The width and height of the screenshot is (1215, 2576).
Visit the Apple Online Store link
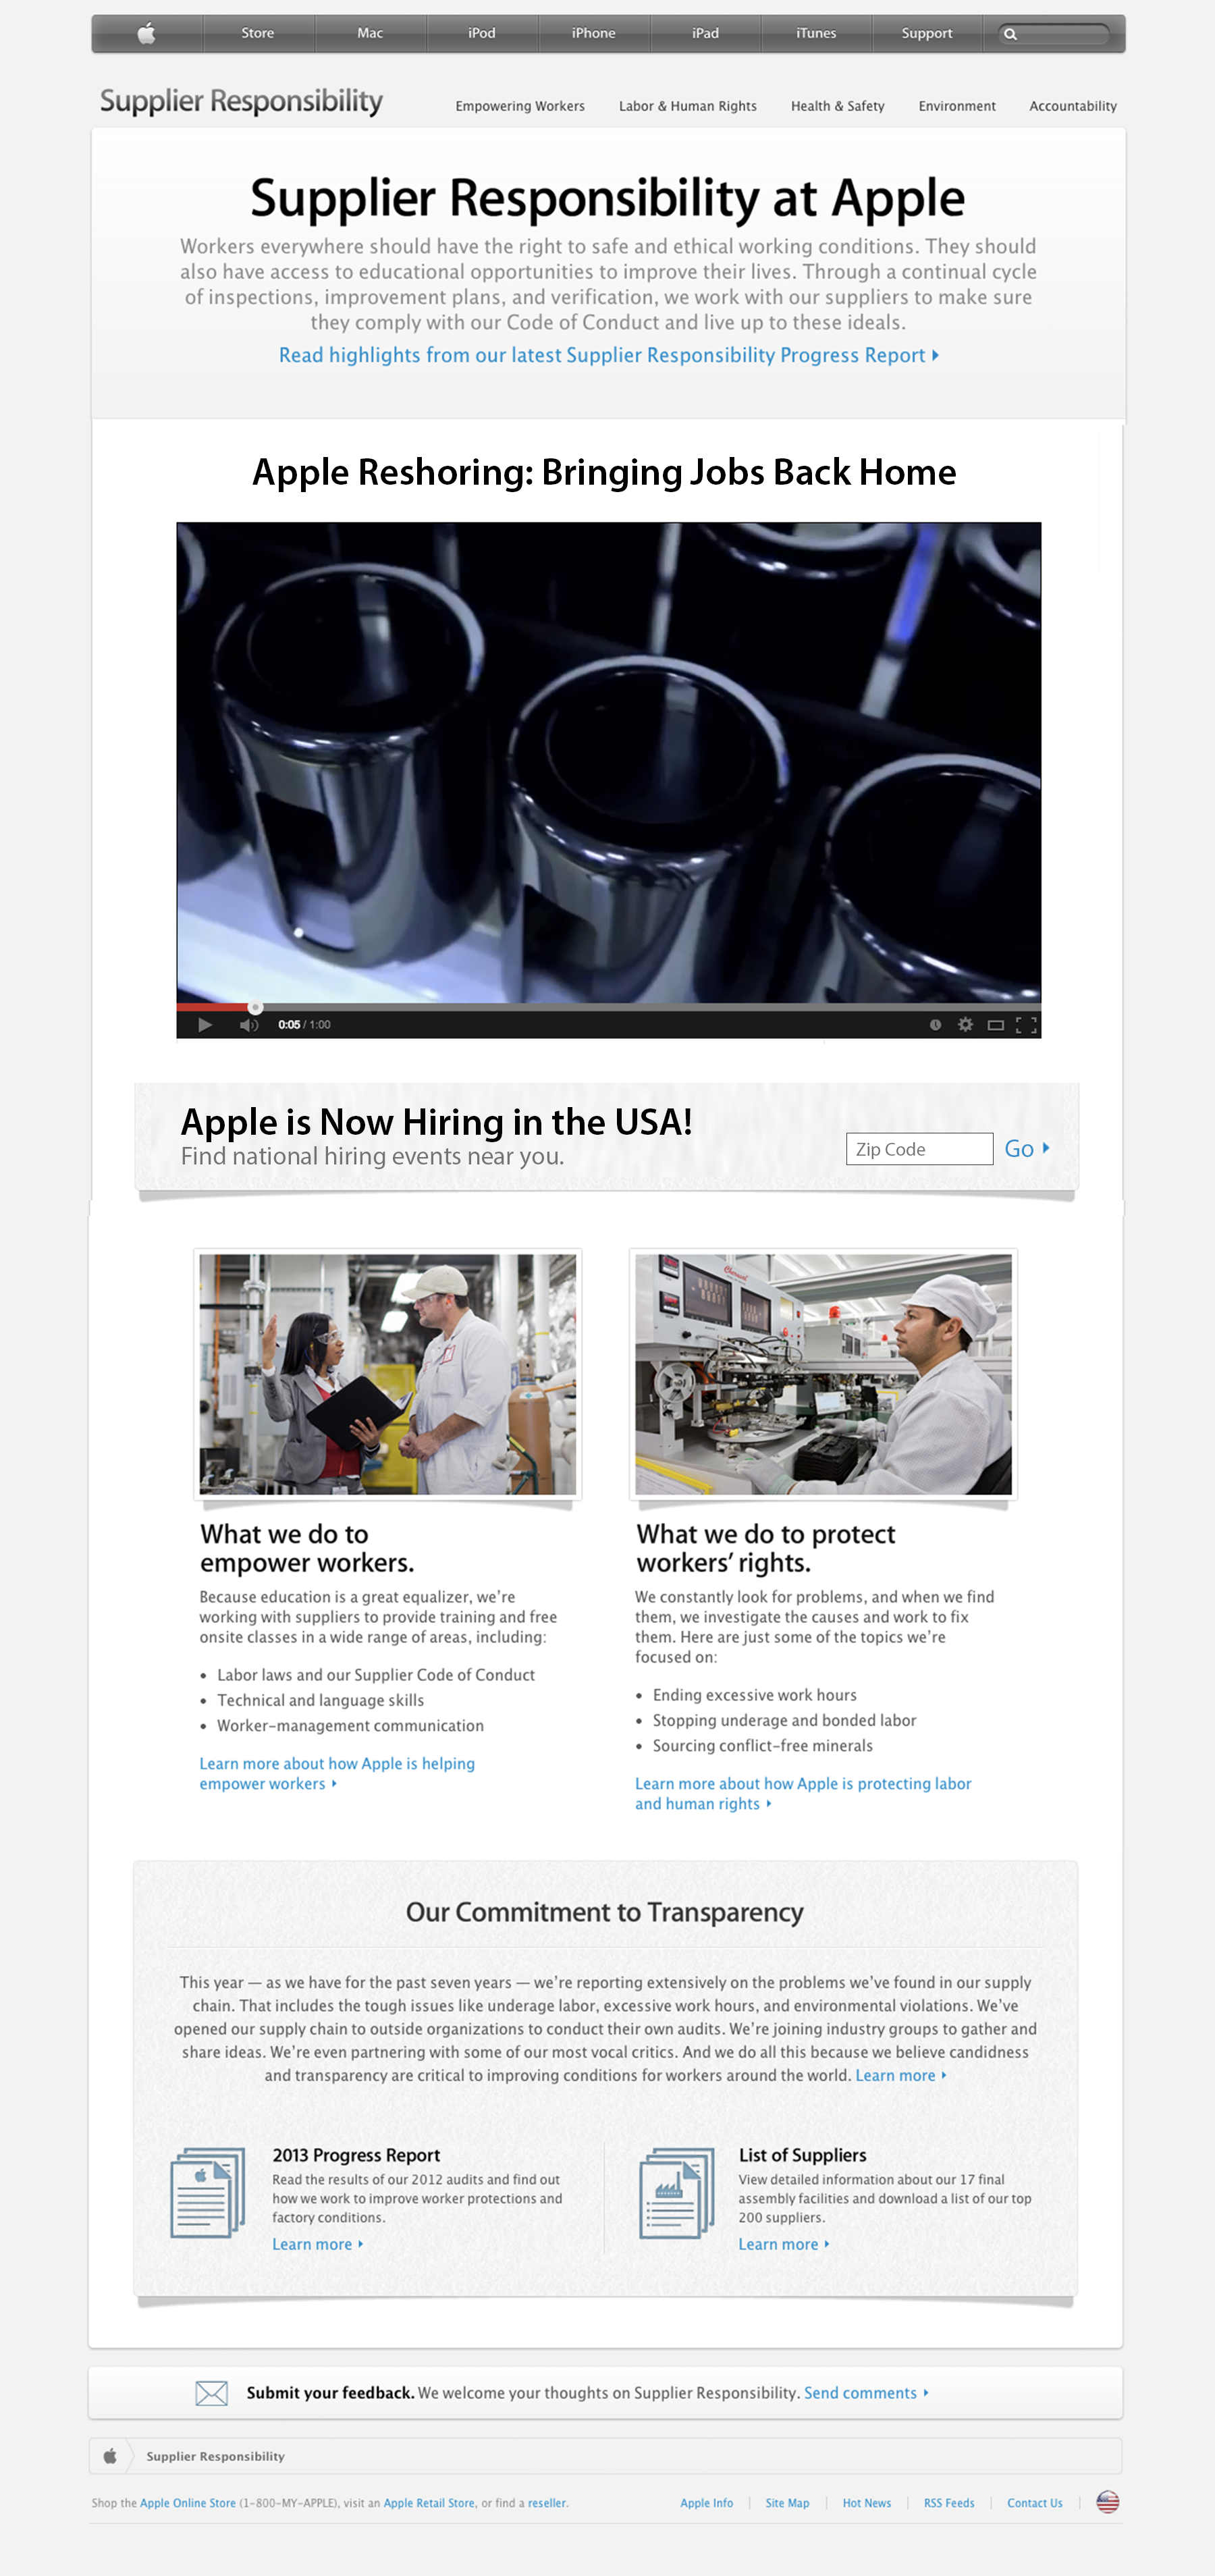(x=188, y=2503)
